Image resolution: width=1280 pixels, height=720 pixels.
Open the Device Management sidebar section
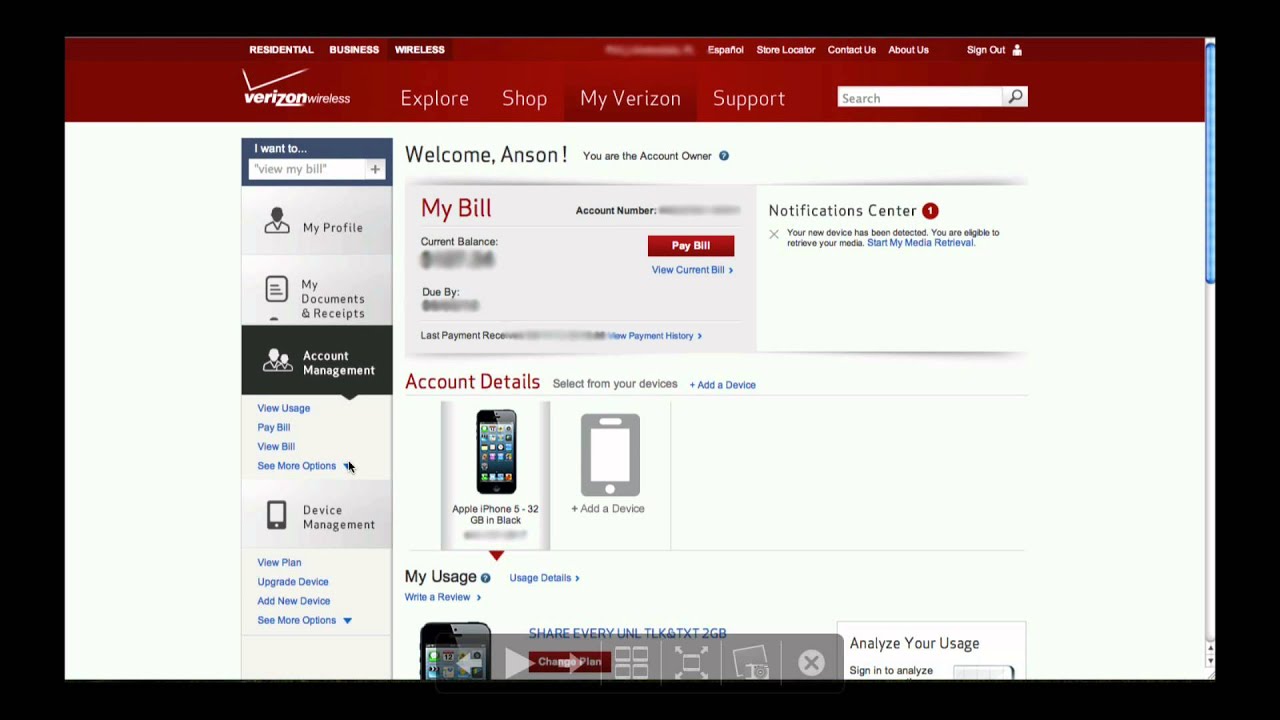pos(317,516)
